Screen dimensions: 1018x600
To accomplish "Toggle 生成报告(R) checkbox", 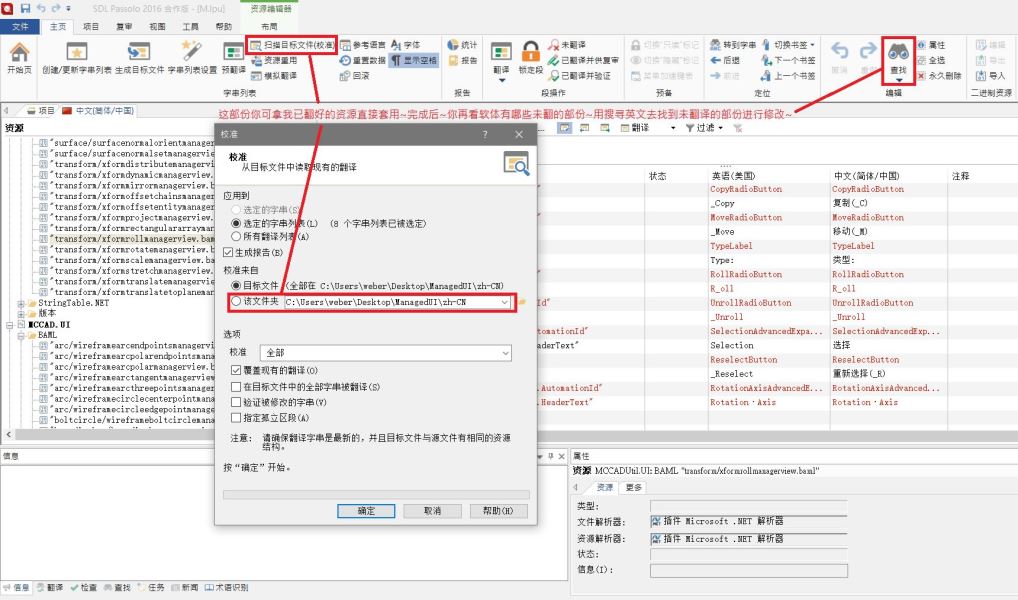I will tap(228, 252).
